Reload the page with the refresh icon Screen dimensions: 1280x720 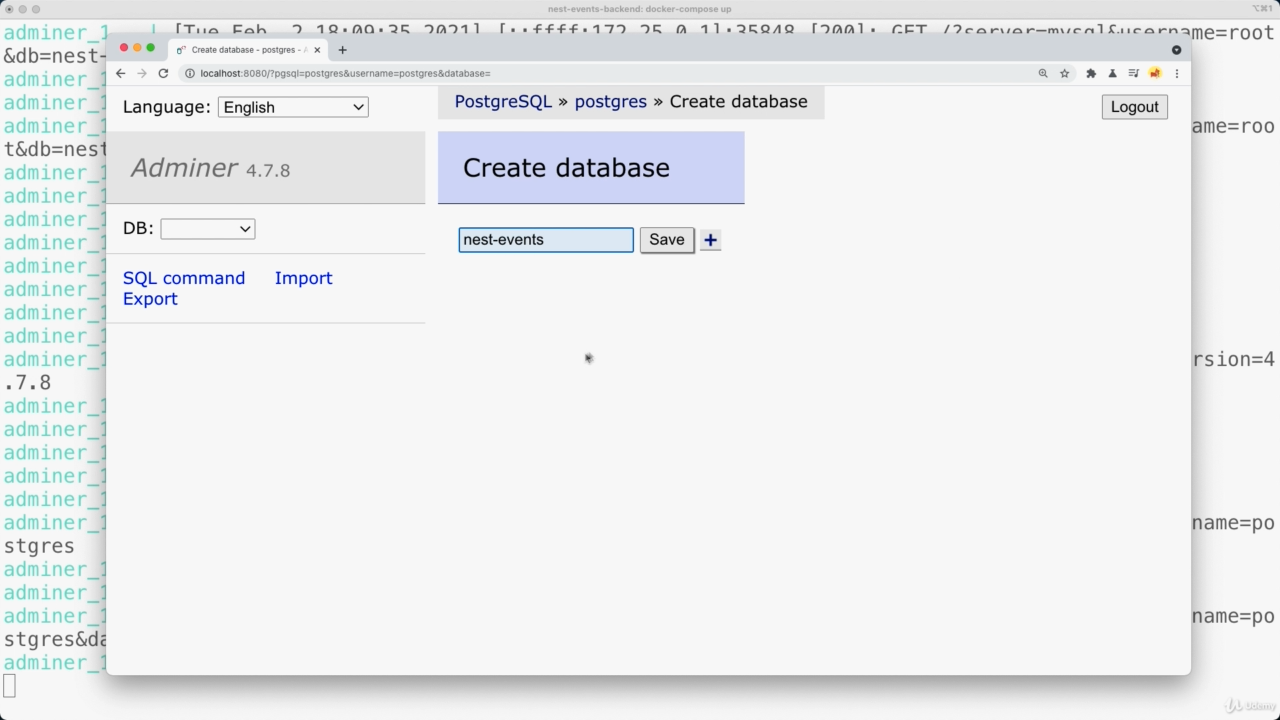tap(163, 73)
